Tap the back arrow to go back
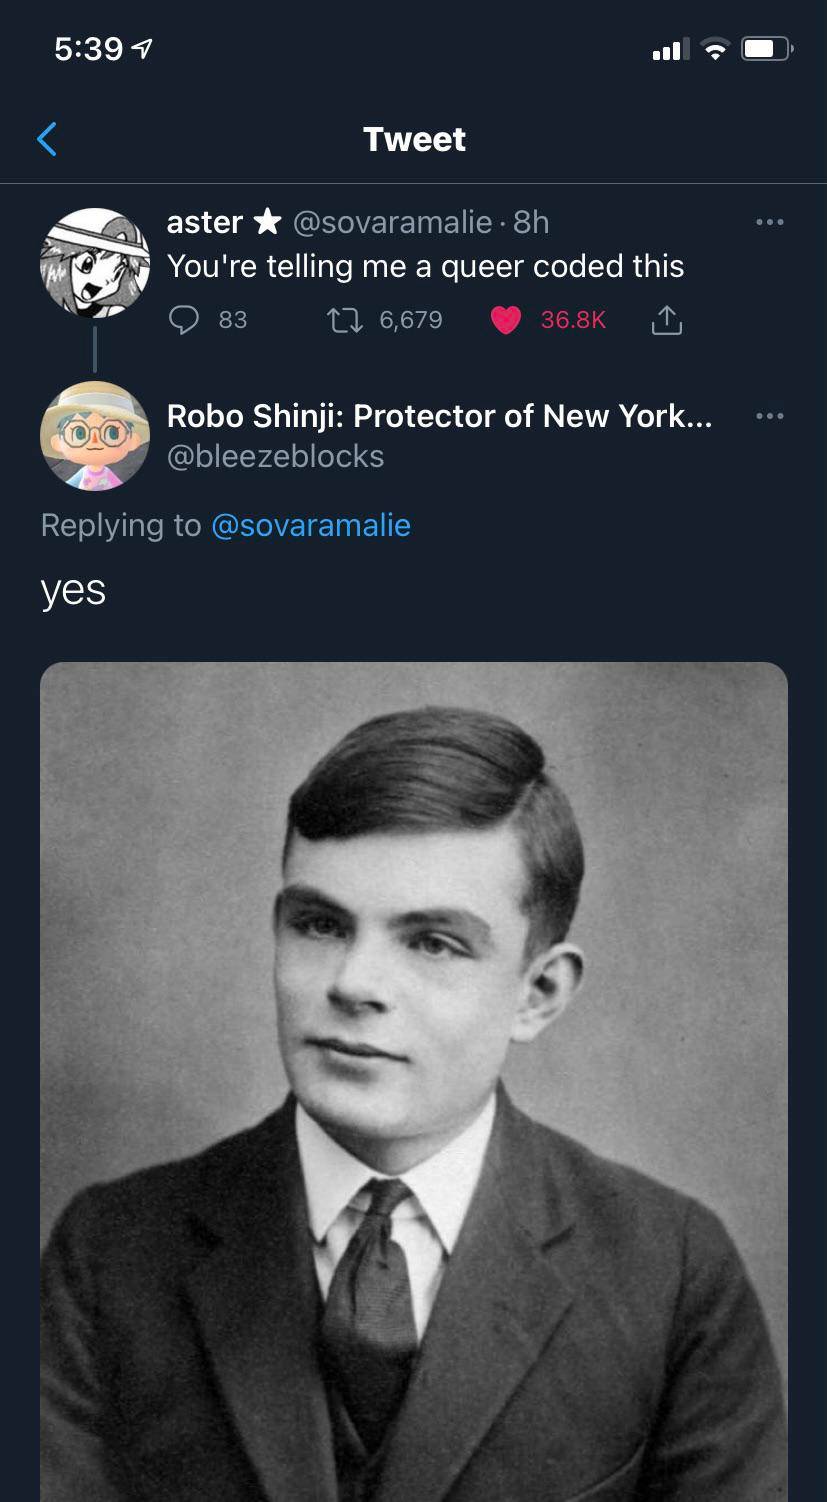827x1502 pixels. (x=47, y=139)
